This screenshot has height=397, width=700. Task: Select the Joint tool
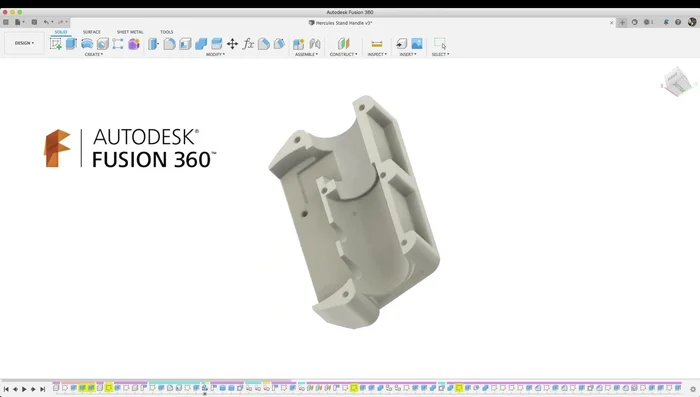[x=315, y=44]
